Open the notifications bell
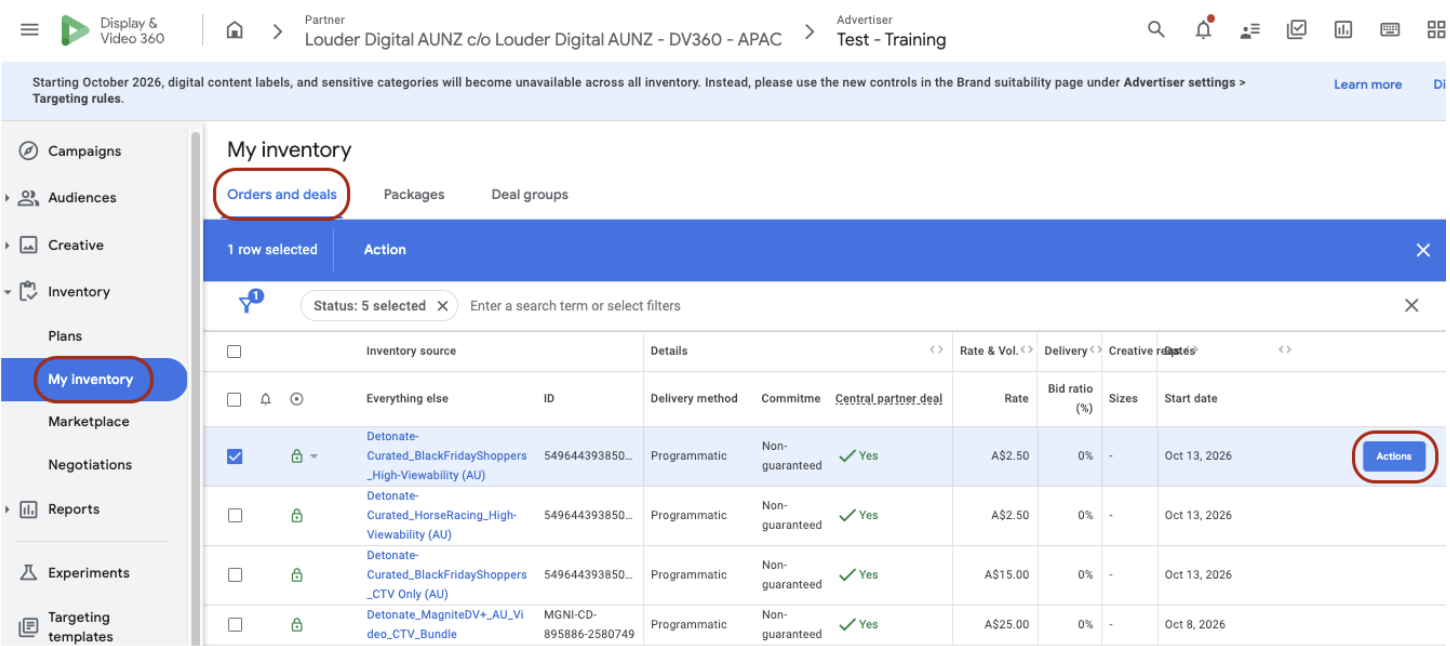1450x646 pixels. click(x=1203, y=29)
